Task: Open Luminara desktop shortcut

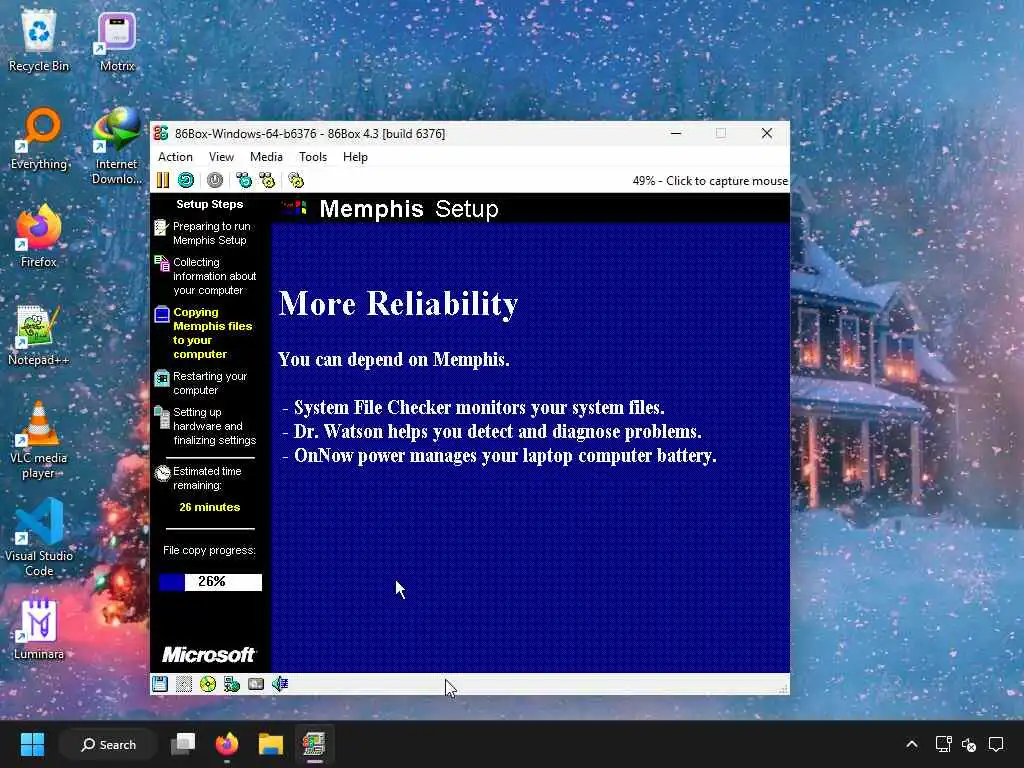Action: pyautogui.click(x=39, y=628)
